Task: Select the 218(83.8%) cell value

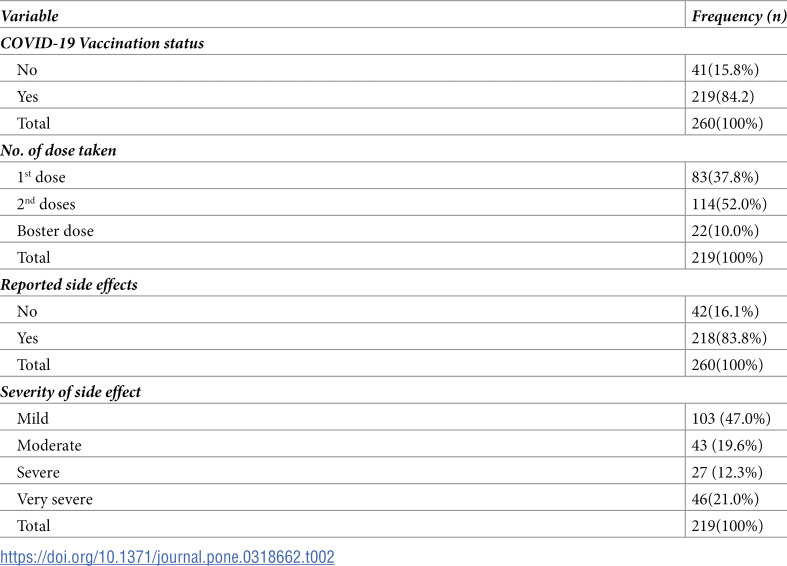Action: point(729,338)
